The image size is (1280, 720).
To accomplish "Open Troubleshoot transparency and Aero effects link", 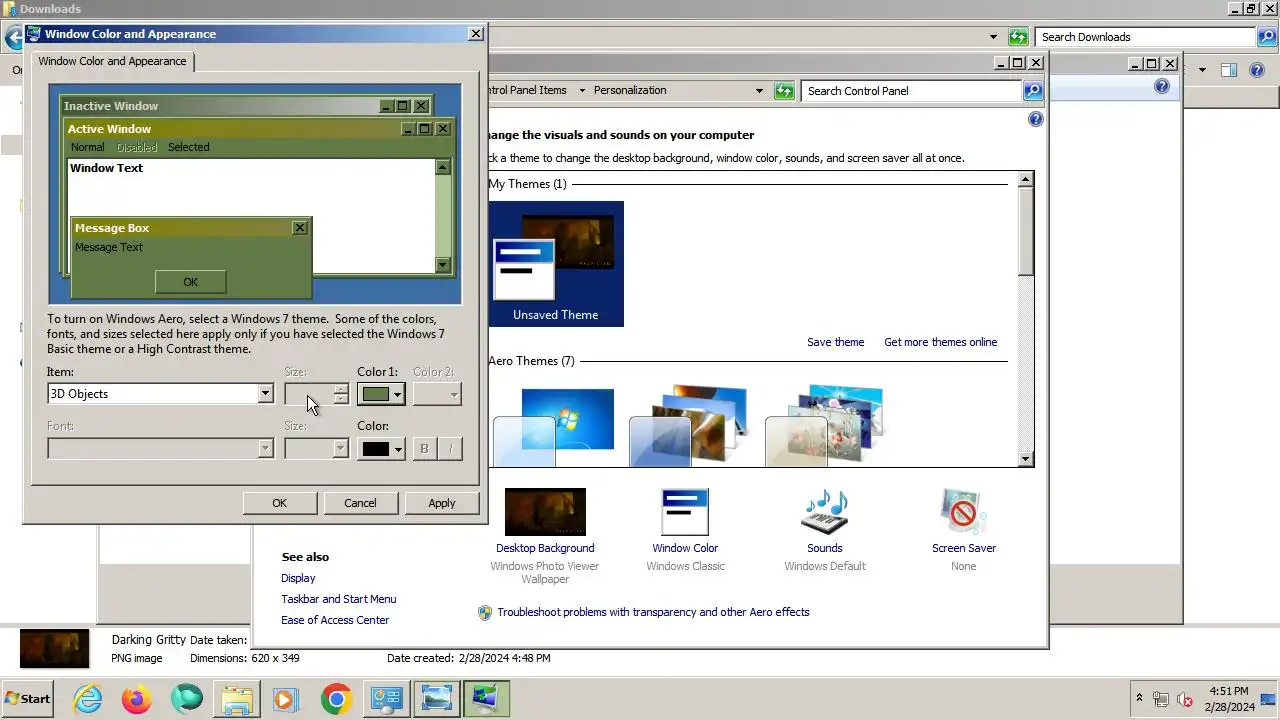I will [653, 612].
